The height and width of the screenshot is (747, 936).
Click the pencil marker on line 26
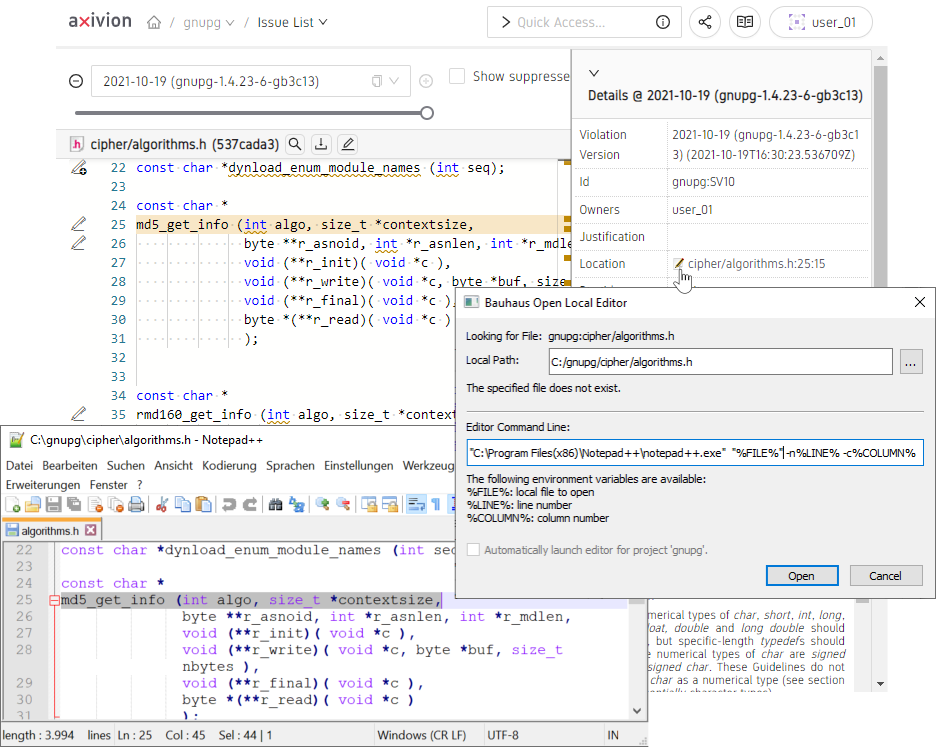[78, 243]
